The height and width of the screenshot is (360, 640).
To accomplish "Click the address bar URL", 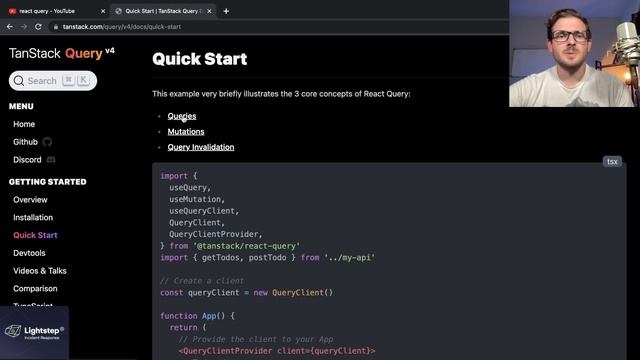I will (x=122, y=27).
